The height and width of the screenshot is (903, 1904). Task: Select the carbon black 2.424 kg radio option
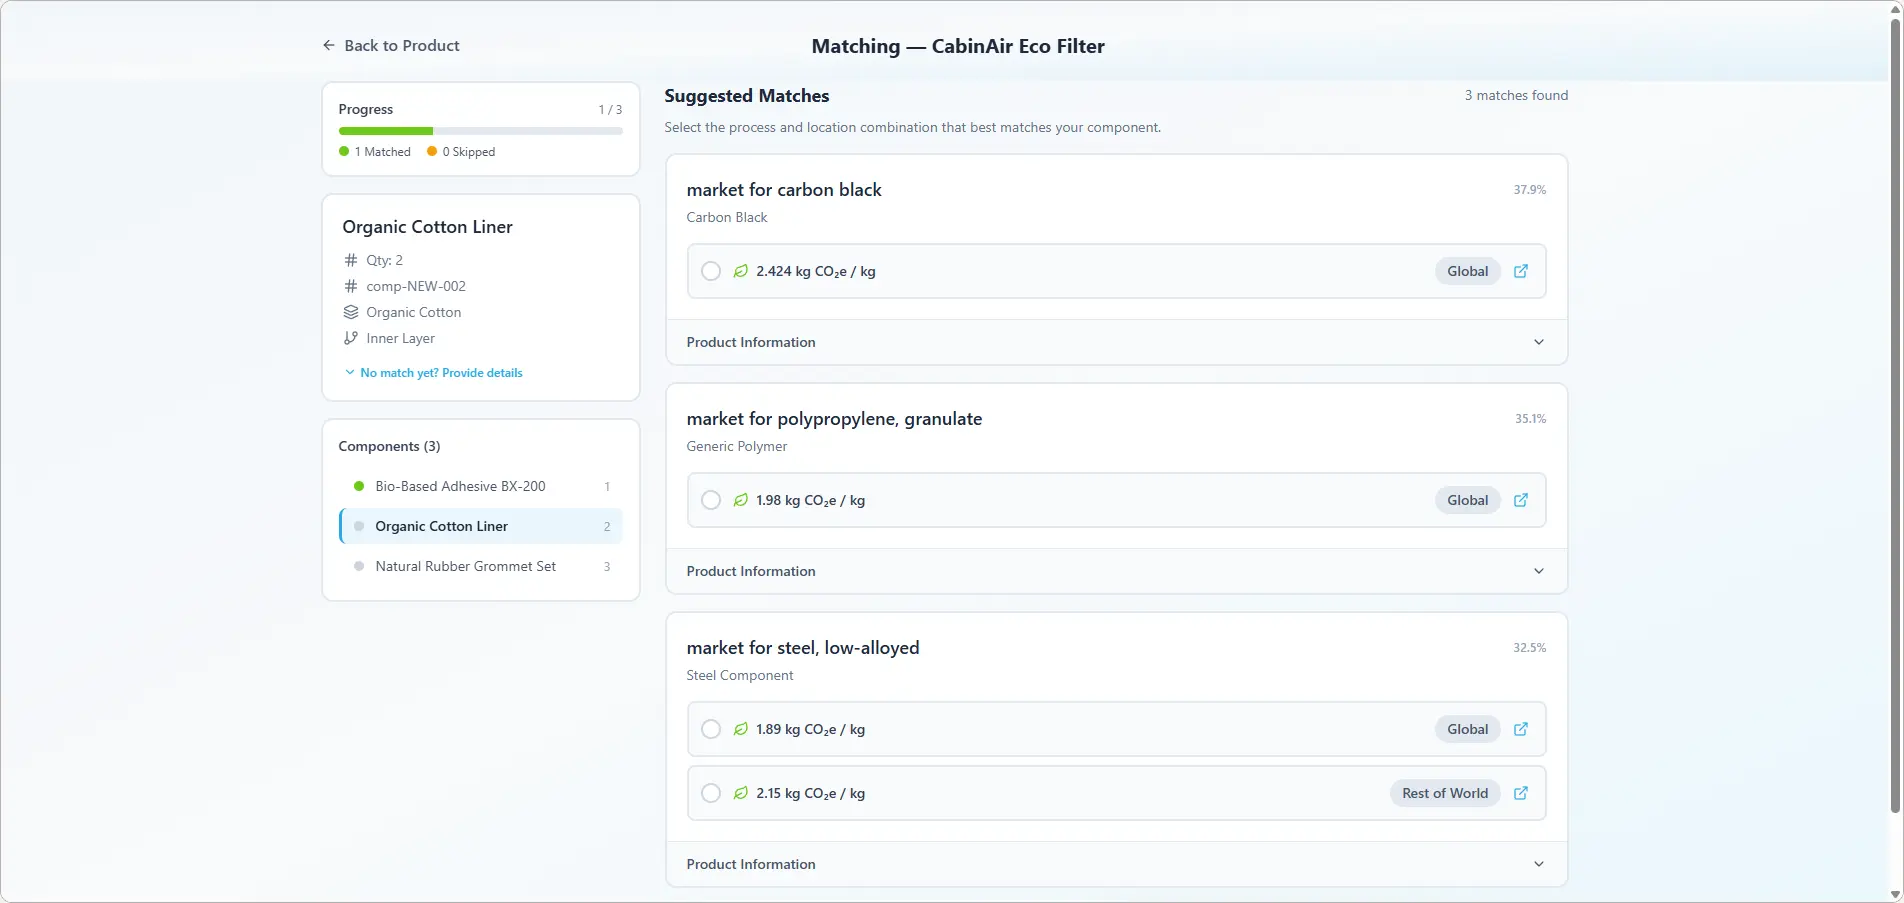711,271
